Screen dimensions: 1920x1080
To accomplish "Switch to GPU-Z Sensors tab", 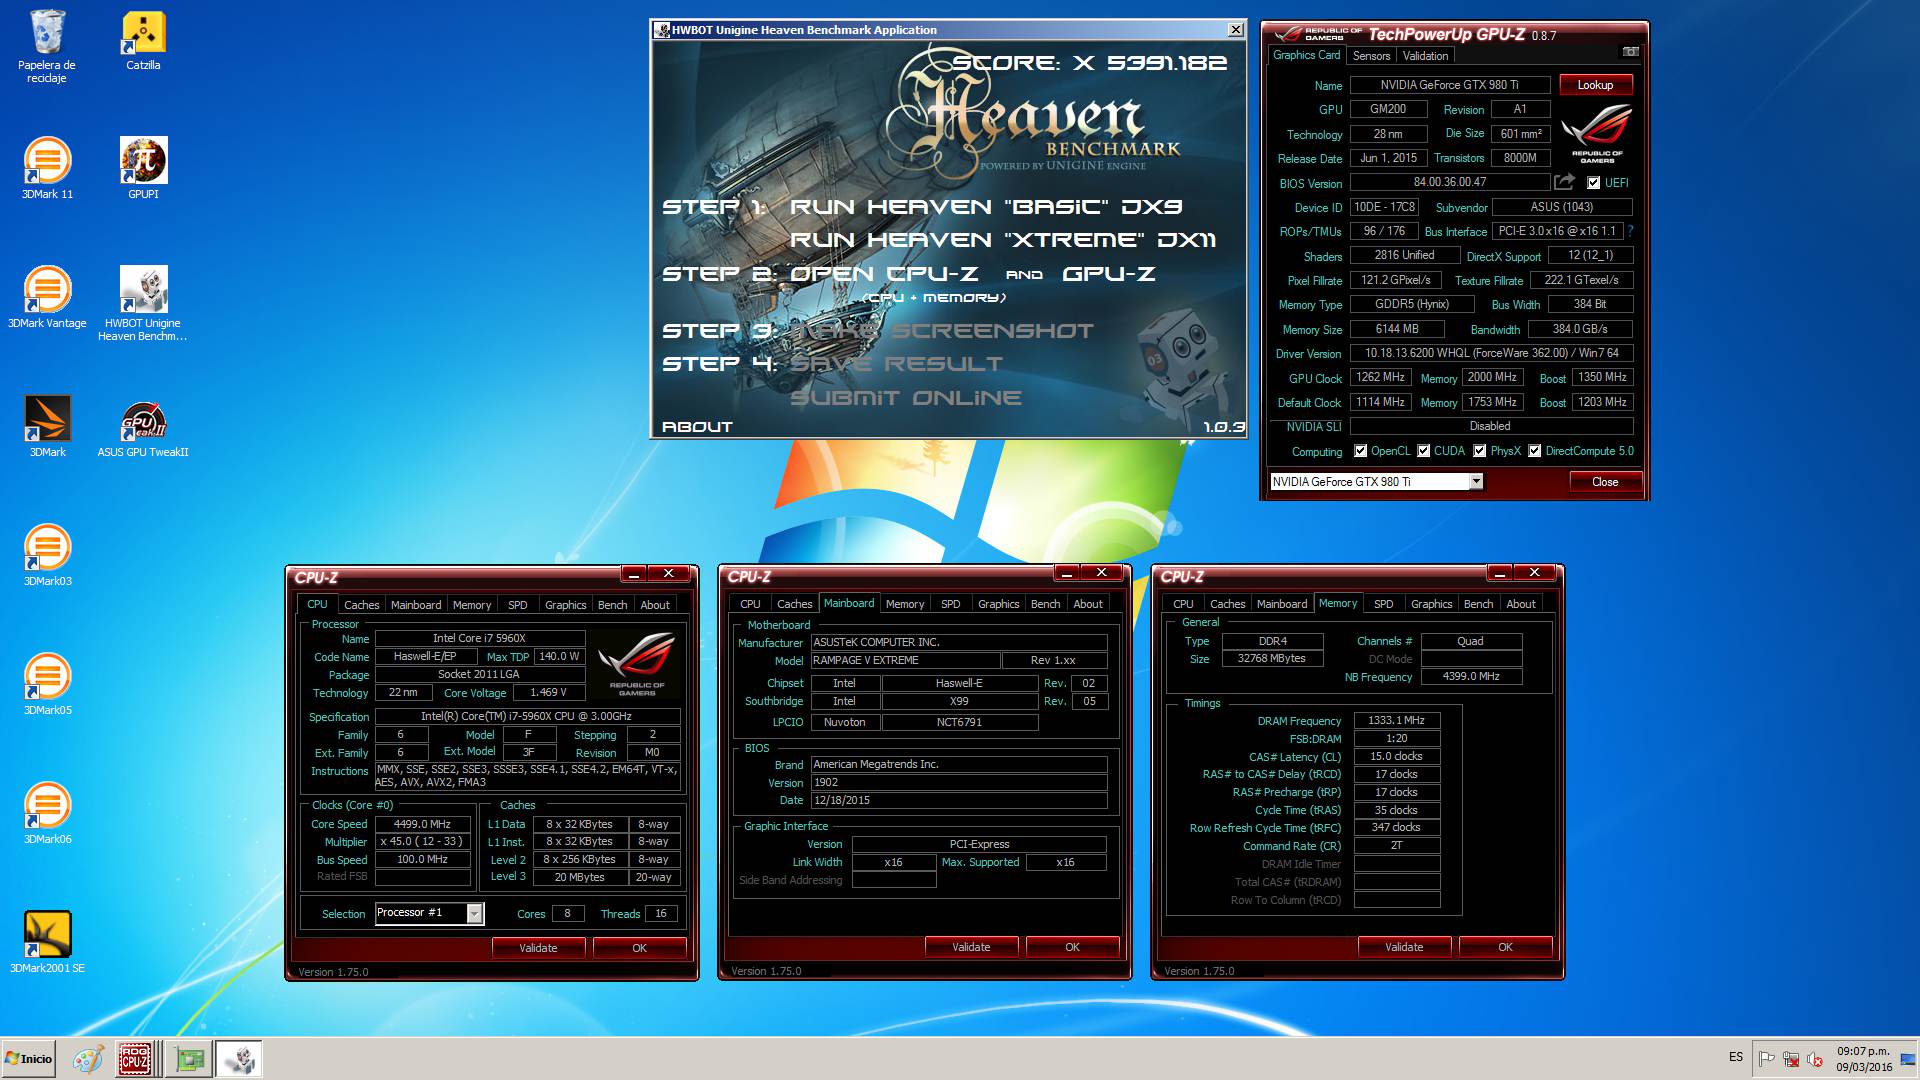I will click(1371, 56).
